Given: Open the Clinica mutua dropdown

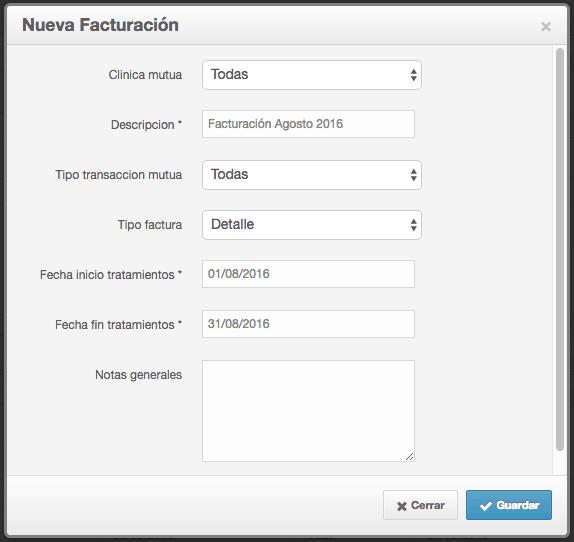Looking at the screenshot, I should 312,75.
